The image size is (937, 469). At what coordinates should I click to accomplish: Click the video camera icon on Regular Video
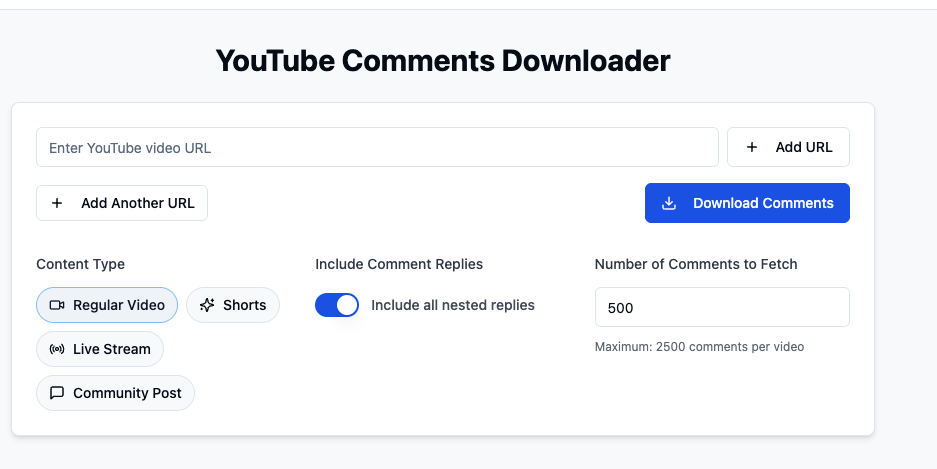(x=57, y=305)
